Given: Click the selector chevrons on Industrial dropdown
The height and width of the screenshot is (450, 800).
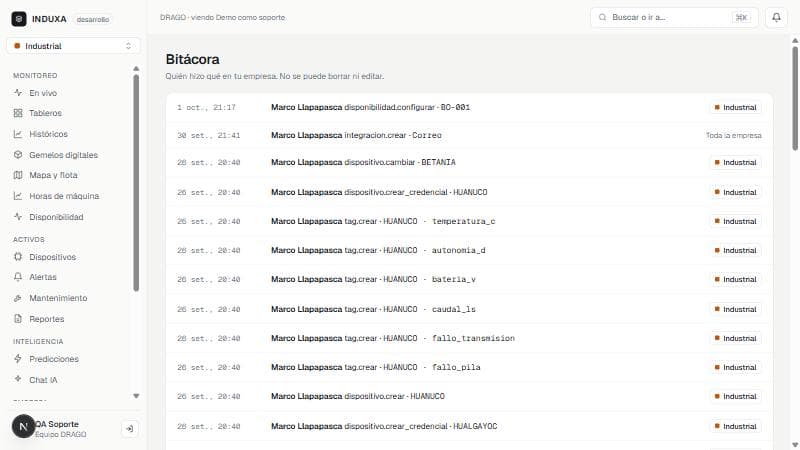Looking at the screenshot, I should pyautogui.click(x=129, y=46).
